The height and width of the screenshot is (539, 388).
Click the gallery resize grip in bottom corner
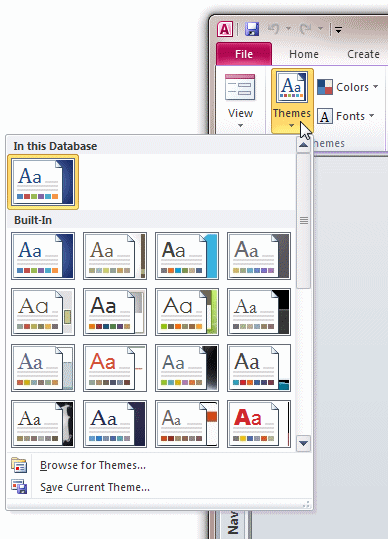306,504
